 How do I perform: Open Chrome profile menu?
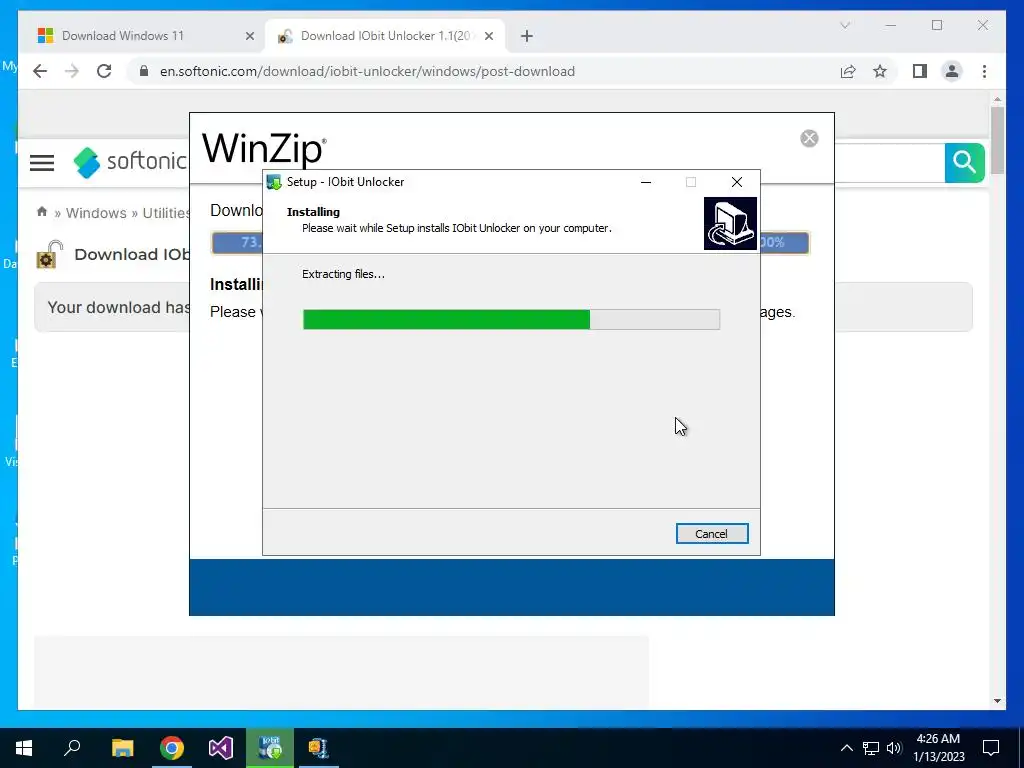952,71
